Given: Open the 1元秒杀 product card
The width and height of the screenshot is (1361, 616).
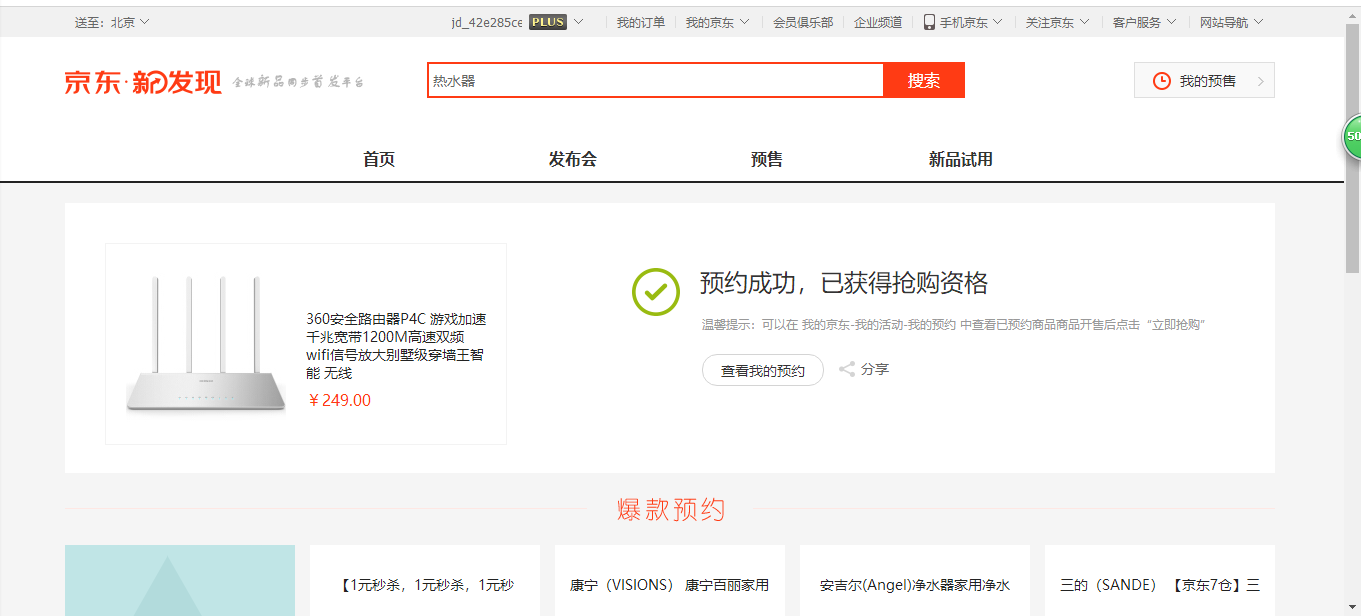Looking at the screenshot, I should 425,580.
